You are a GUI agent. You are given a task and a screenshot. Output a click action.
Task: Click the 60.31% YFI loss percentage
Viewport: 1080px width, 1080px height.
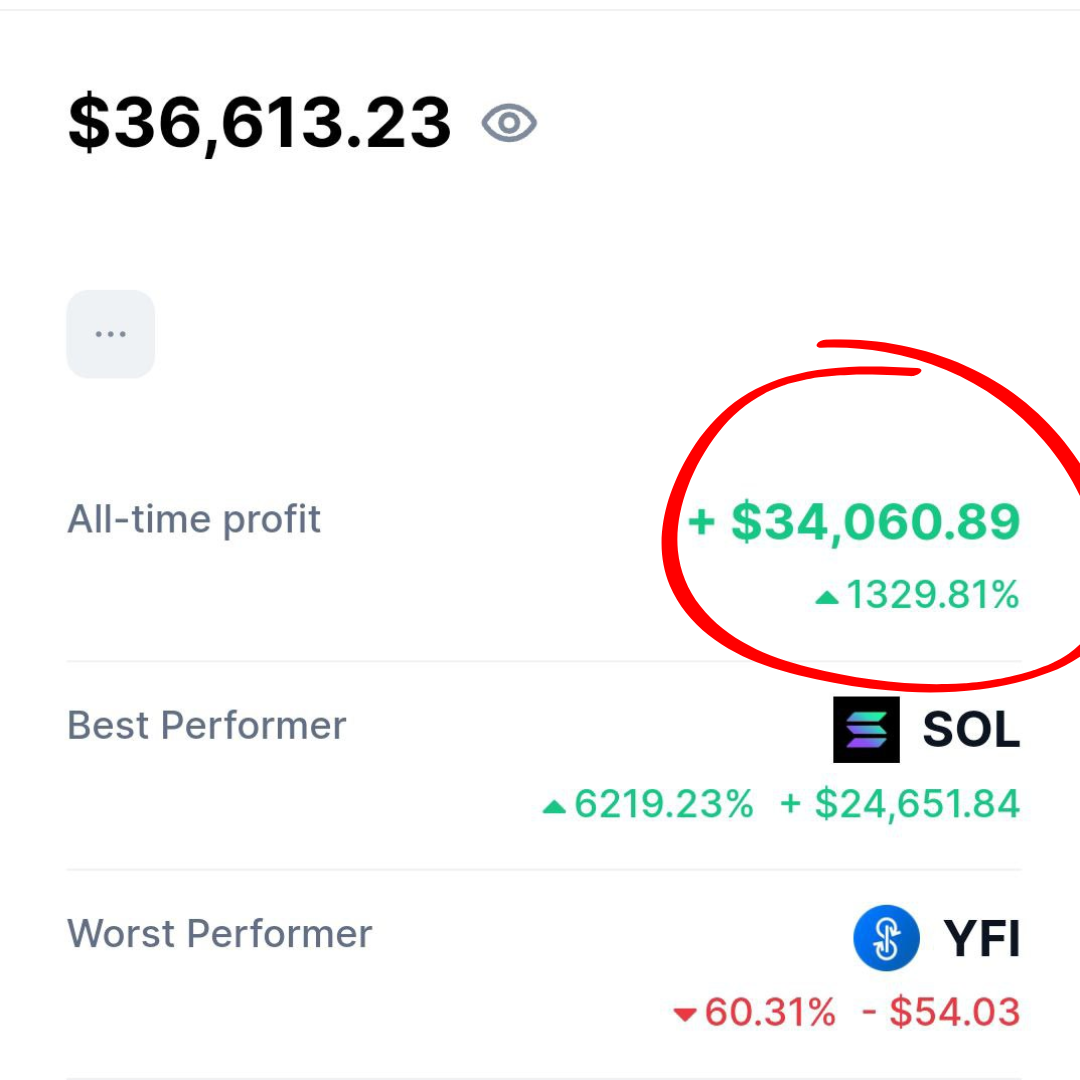click(770, 1013)
